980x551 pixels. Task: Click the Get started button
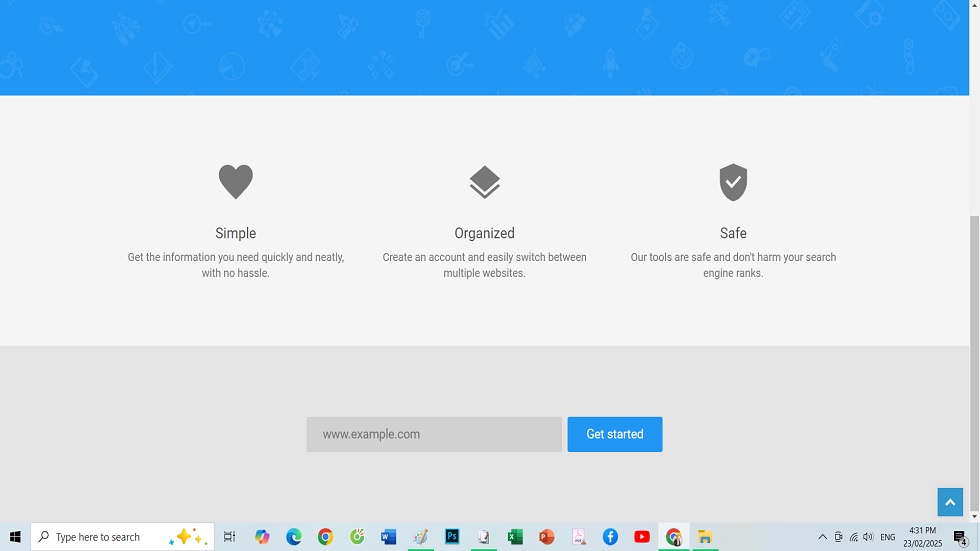click(614, 434)
